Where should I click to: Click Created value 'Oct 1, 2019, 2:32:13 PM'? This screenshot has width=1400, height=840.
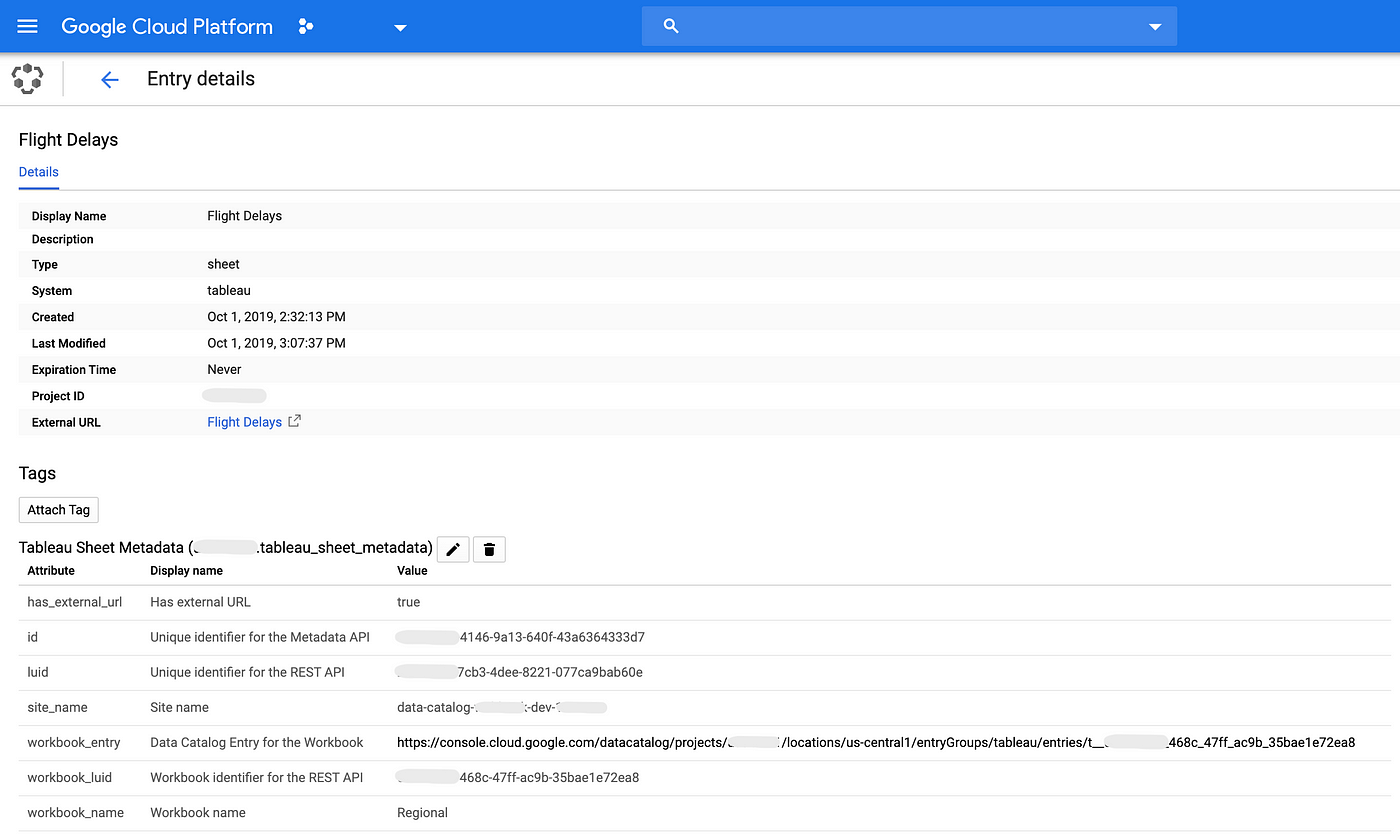[276, 317]
